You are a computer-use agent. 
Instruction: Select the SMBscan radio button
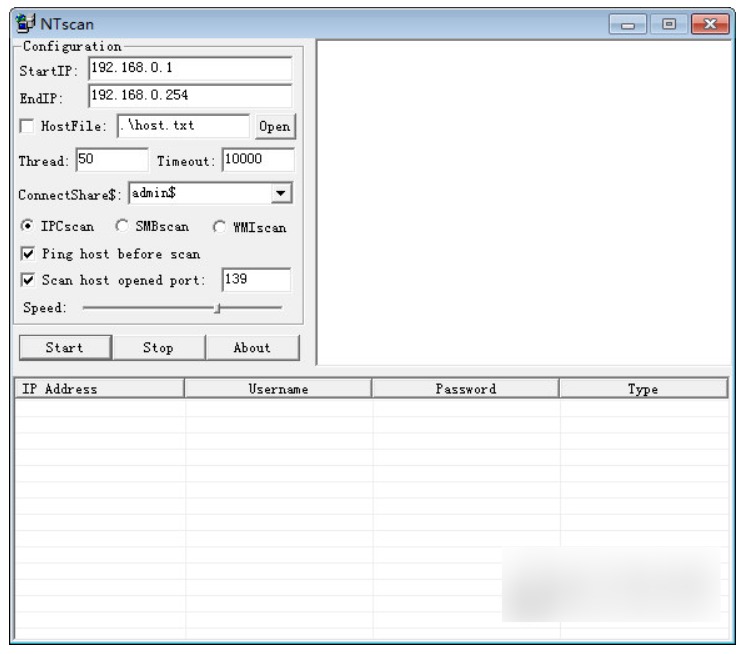coord(122,225)
